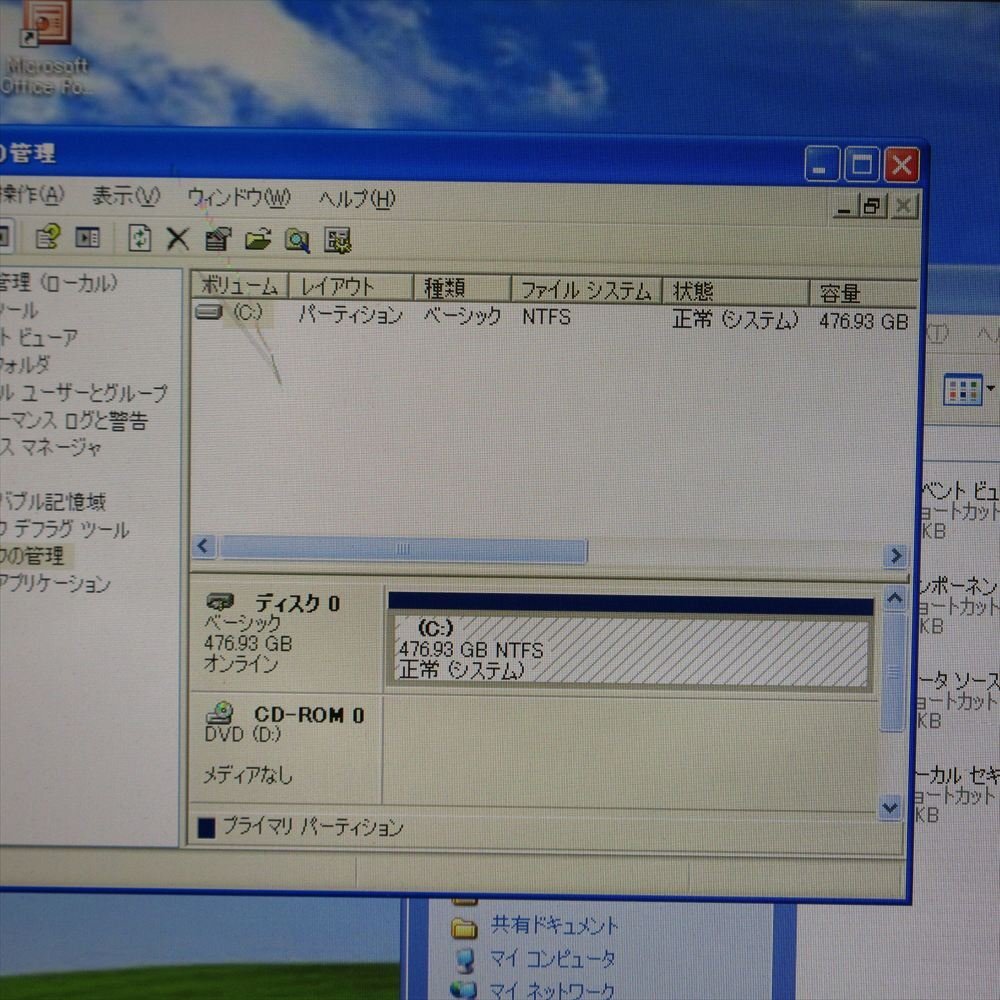The image size is (1000, 1000).
Task: Minimize the inner MMC child window
Action: pyautogui.click(x=844, y=207)
